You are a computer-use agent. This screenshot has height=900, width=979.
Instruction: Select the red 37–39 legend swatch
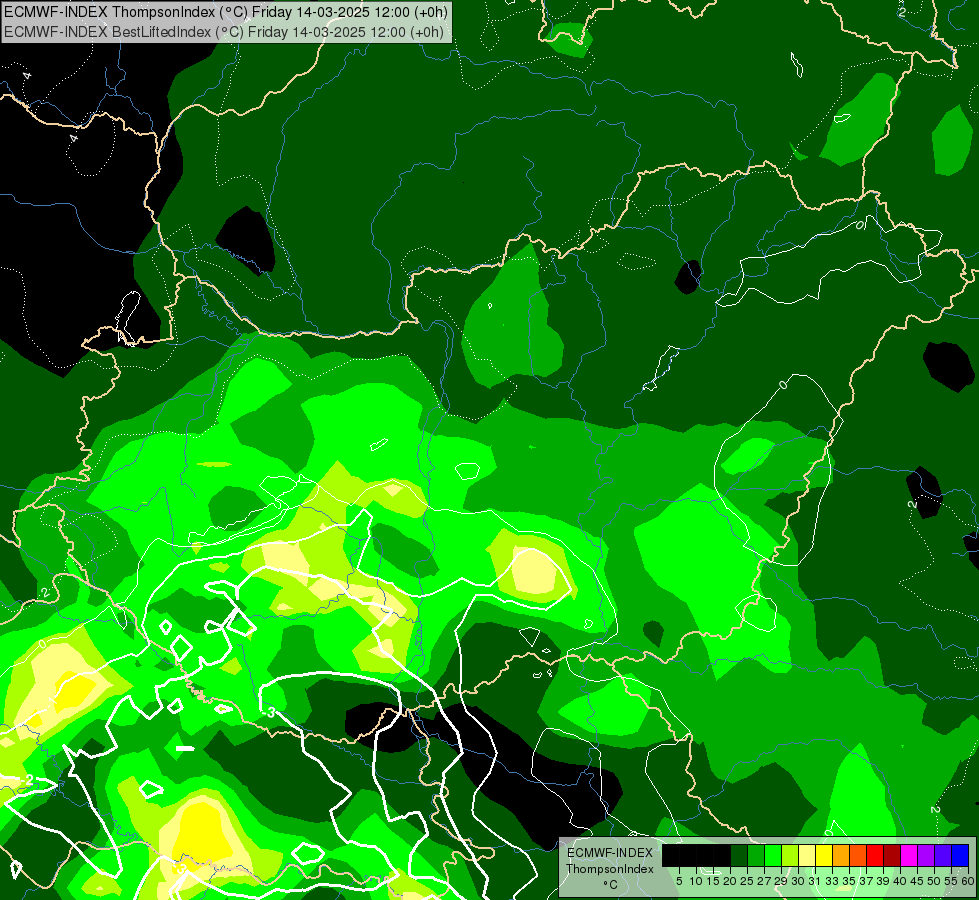pos(875,855)
